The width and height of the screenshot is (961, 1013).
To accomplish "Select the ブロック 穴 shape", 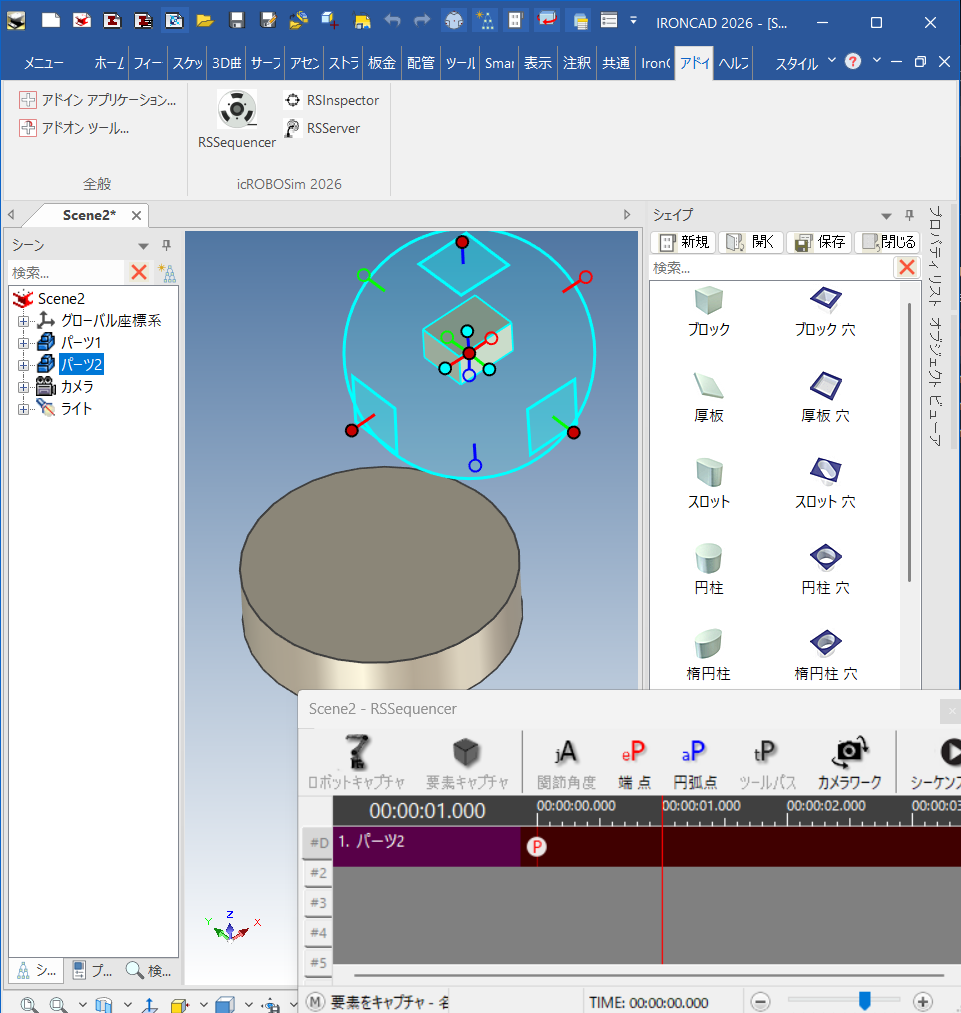I will click(825, 311).
